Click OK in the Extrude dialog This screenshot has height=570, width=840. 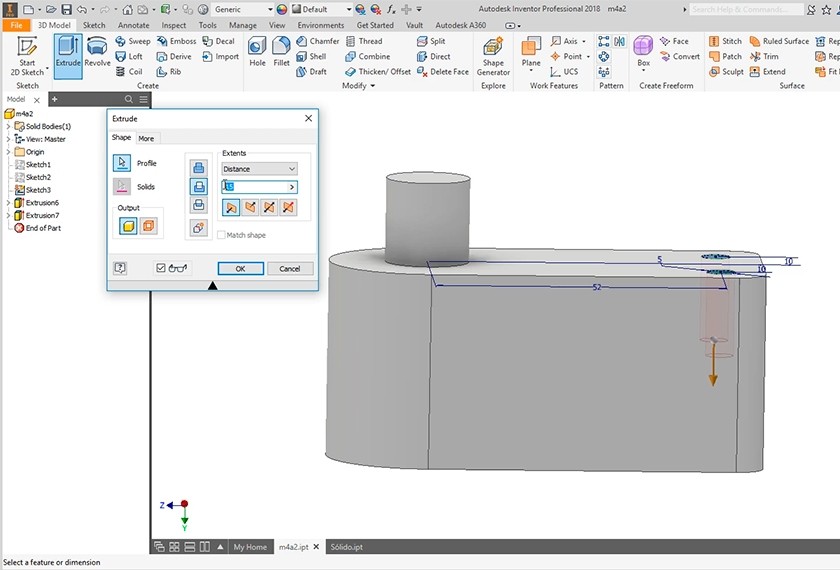(x=240, y=268)
